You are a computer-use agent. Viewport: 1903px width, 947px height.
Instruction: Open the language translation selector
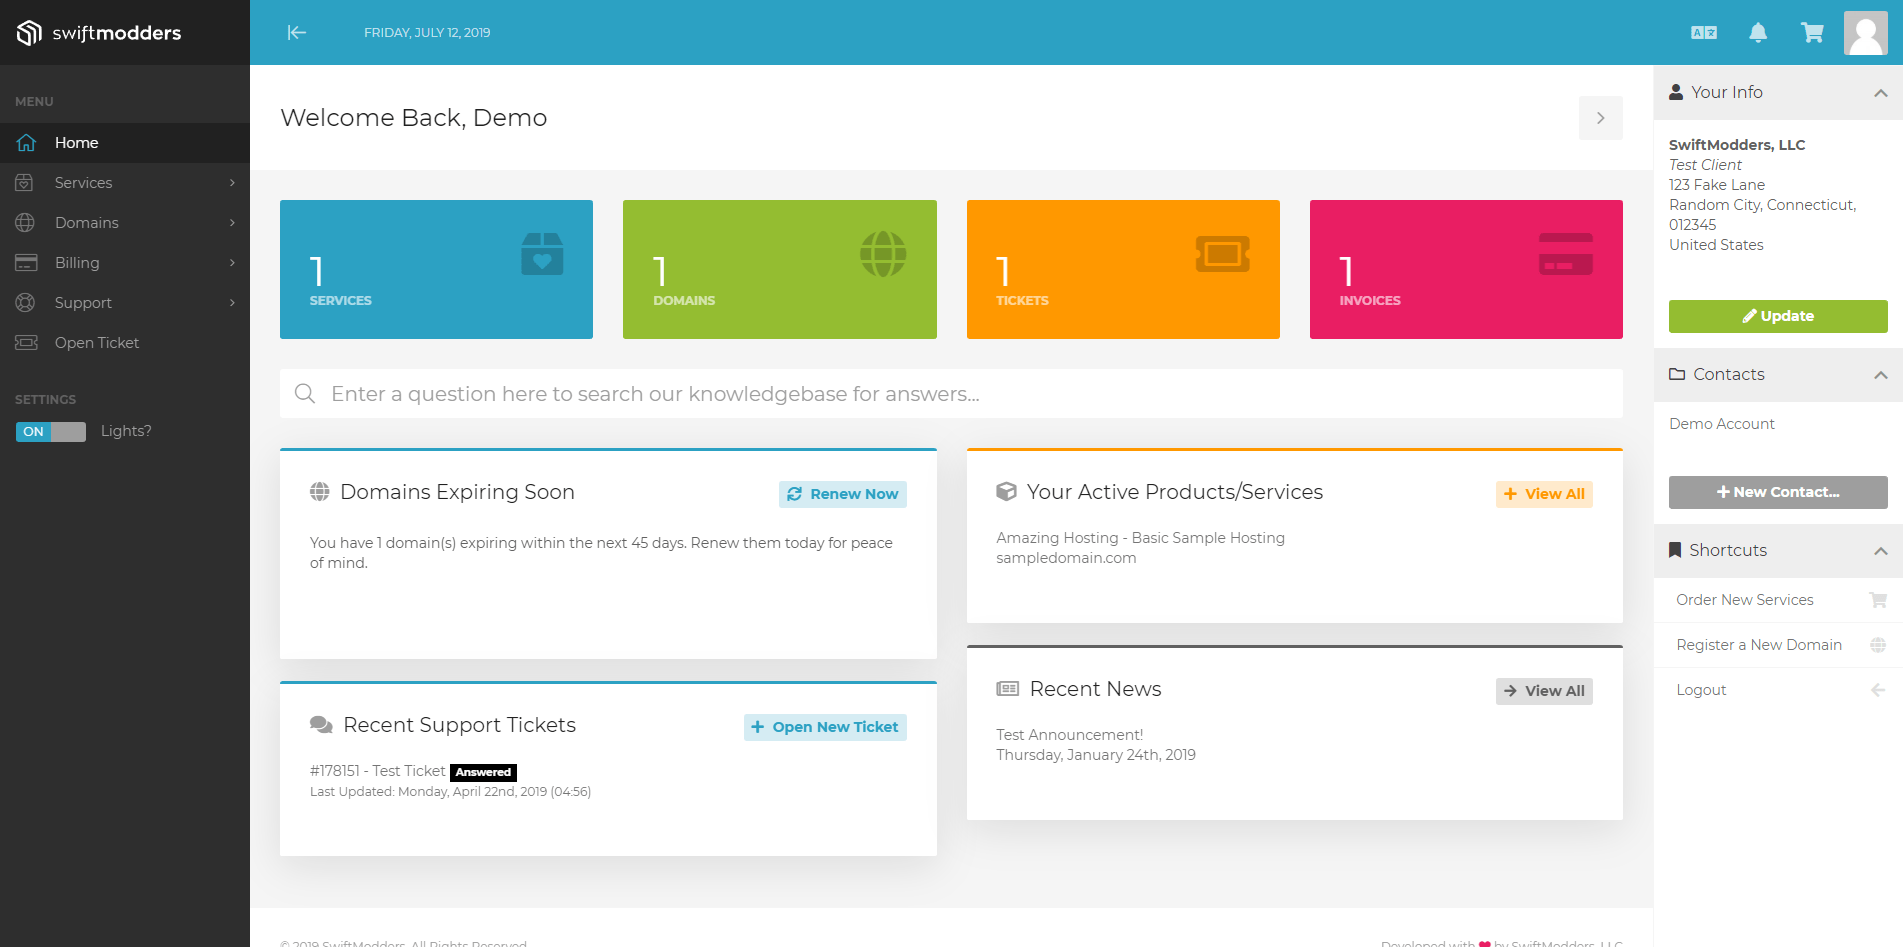pyautogui.click(x=1703, y=32)
